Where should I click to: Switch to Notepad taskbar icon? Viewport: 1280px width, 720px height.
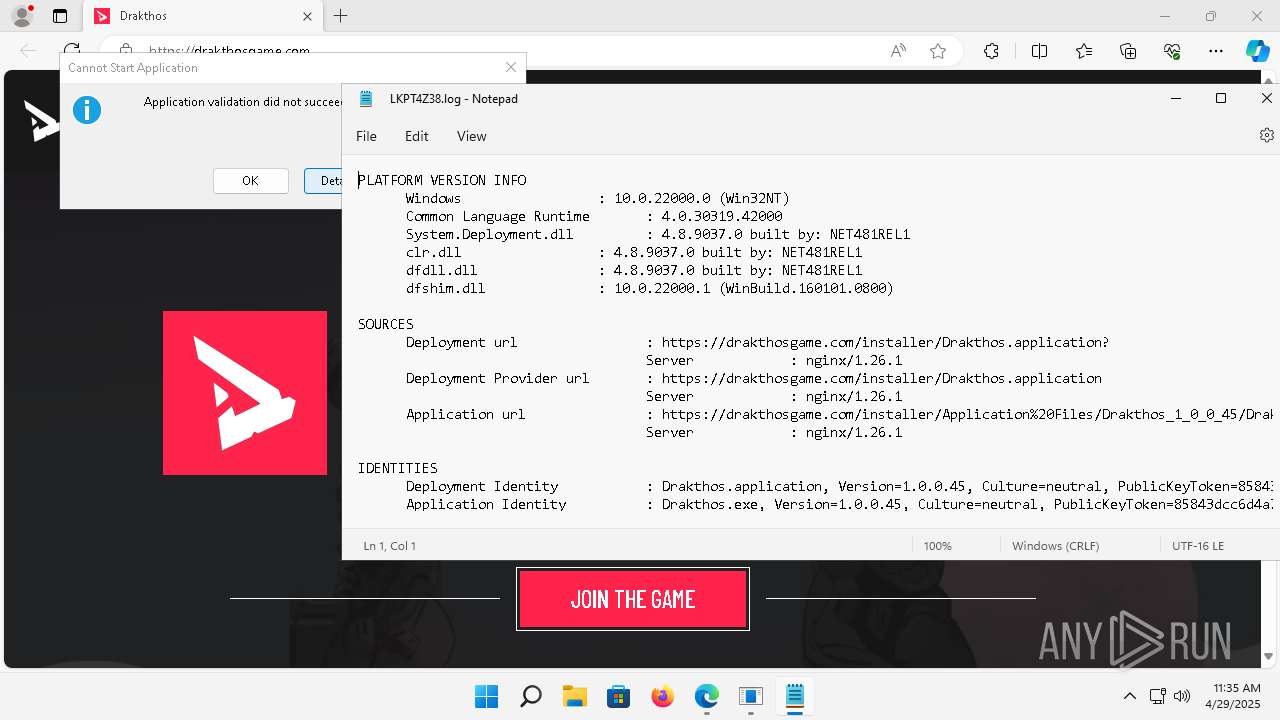[x=795, y=696]
